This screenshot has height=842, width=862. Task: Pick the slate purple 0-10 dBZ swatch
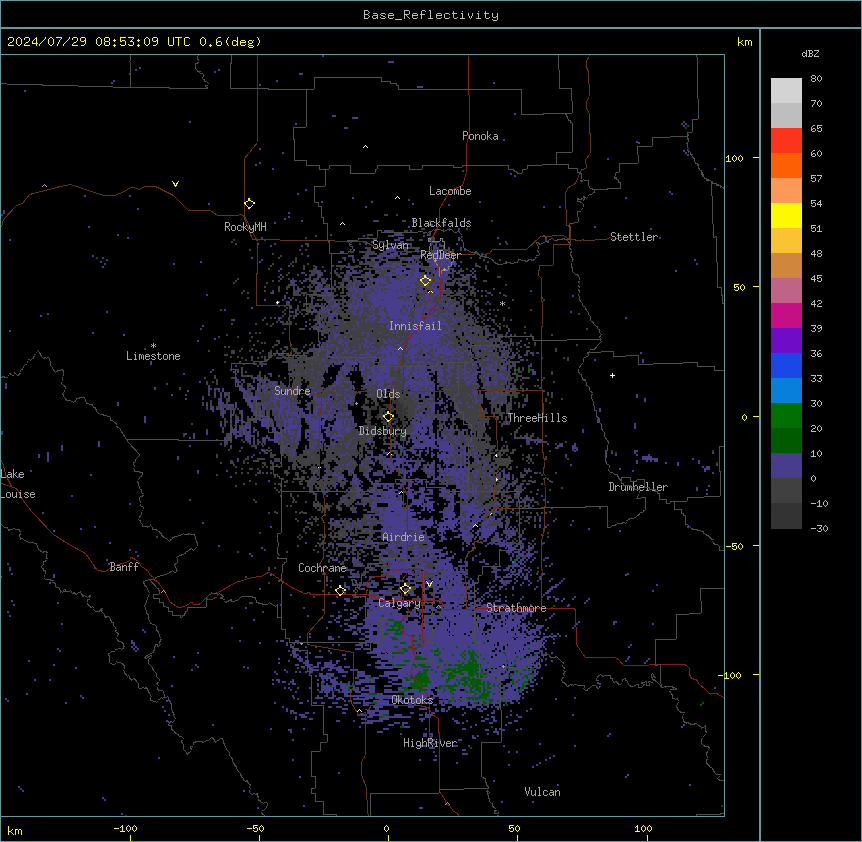click(786, 466)
